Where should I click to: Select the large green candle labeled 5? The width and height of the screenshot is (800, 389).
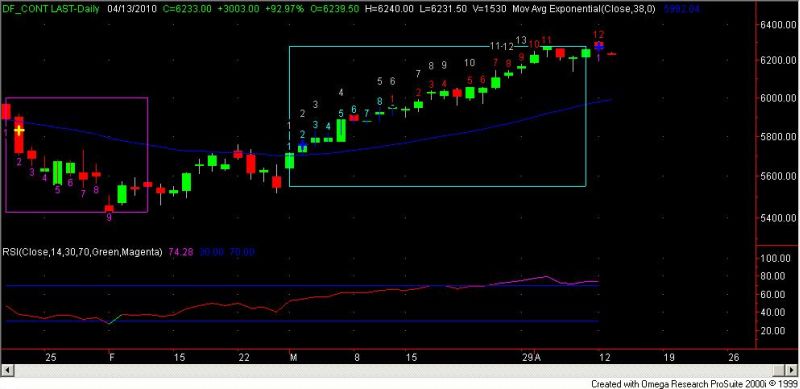341,130
